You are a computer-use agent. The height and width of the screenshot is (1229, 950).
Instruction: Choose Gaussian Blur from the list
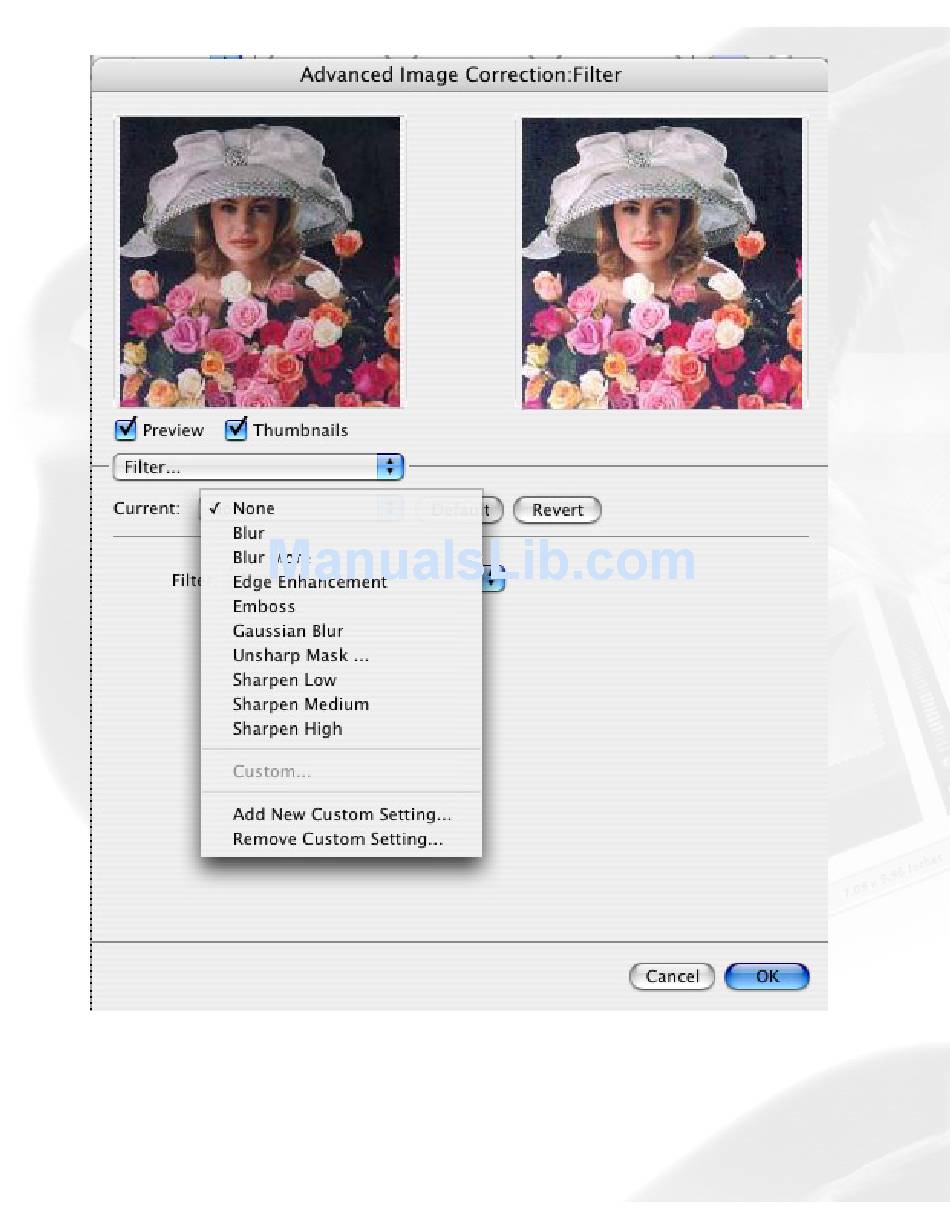pyautogui.click(x=341, y=631)
